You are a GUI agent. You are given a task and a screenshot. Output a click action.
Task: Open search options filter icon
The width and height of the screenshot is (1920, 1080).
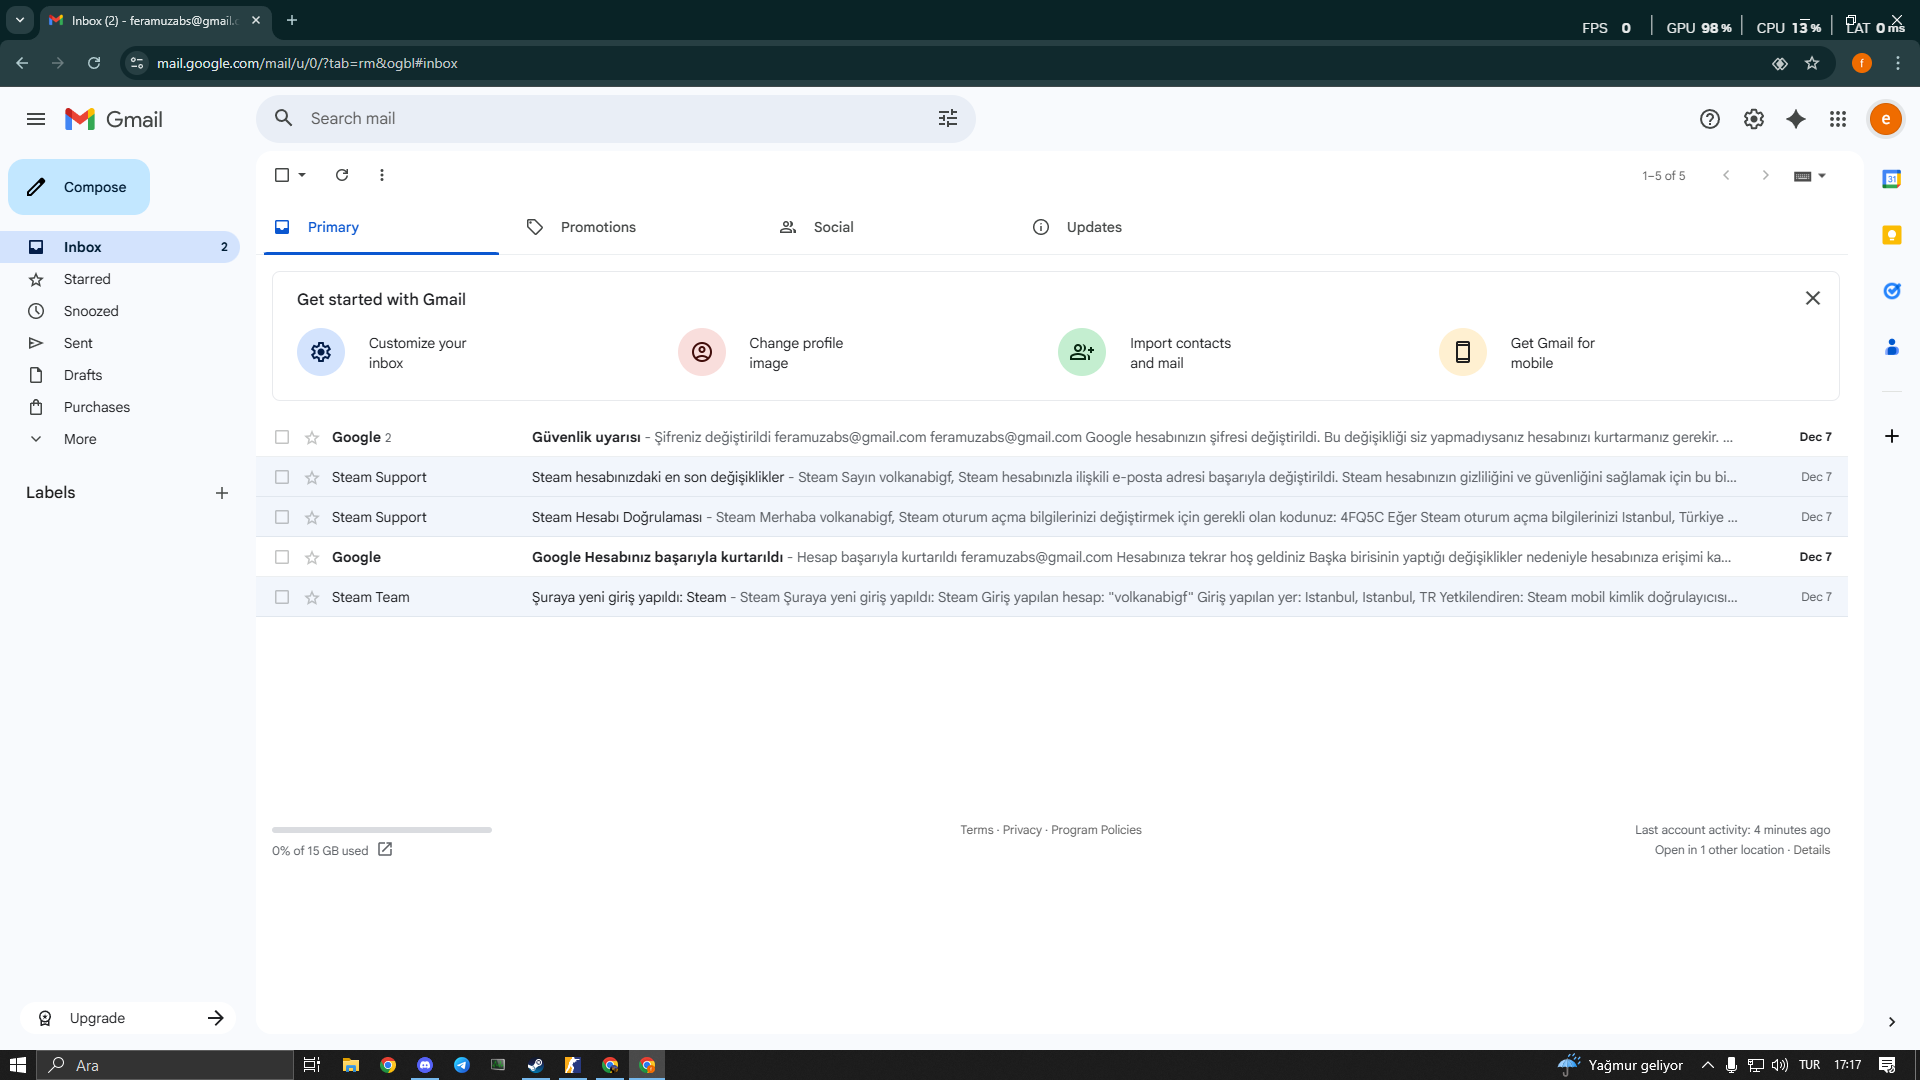(x=948, y=118)
